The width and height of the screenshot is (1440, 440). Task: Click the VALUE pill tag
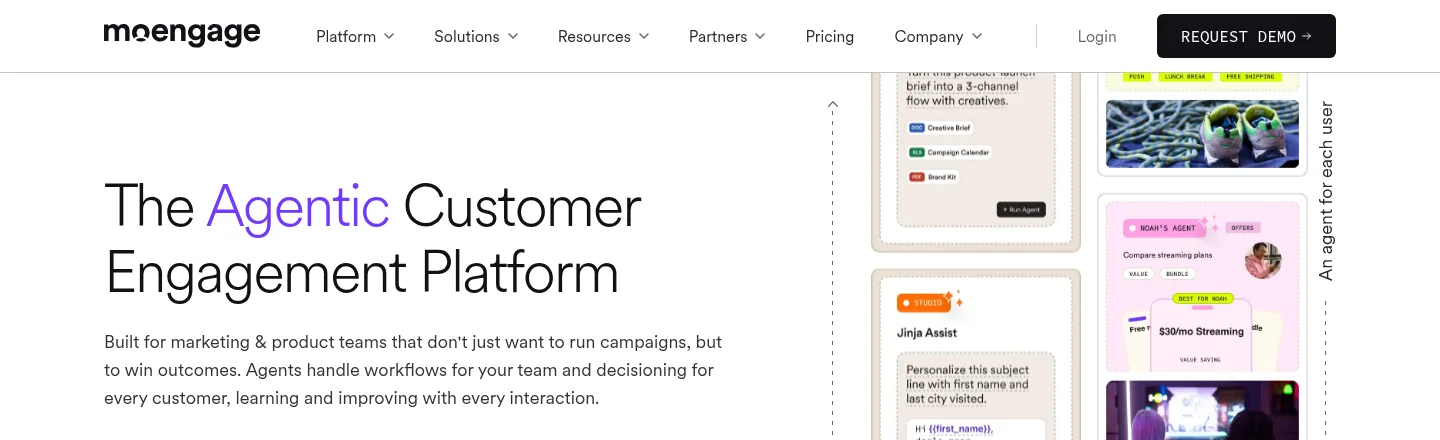(1139, 273)
